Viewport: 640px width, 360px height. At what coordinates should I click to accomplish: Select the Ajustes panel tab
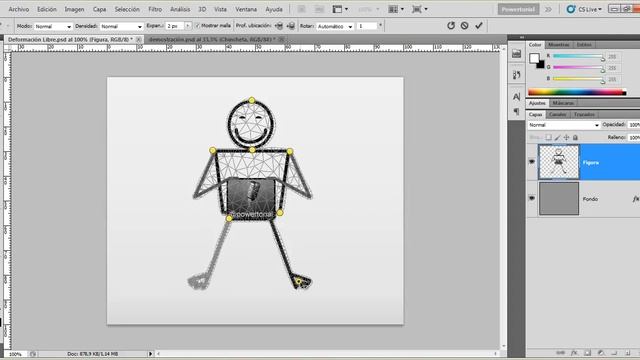click(537, 103)
